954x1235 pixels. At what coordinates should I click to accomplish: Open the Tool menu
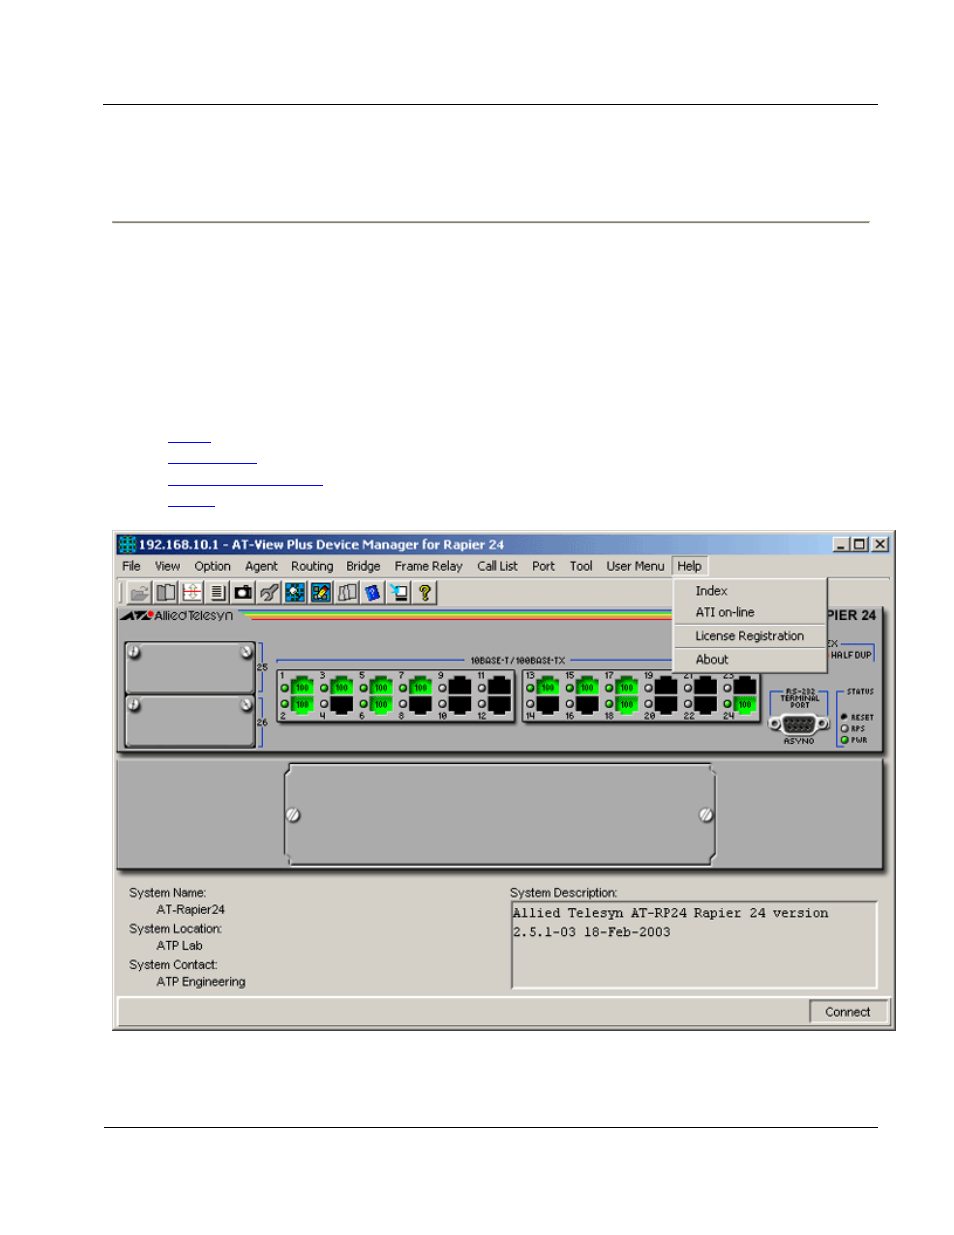(581, 566)
